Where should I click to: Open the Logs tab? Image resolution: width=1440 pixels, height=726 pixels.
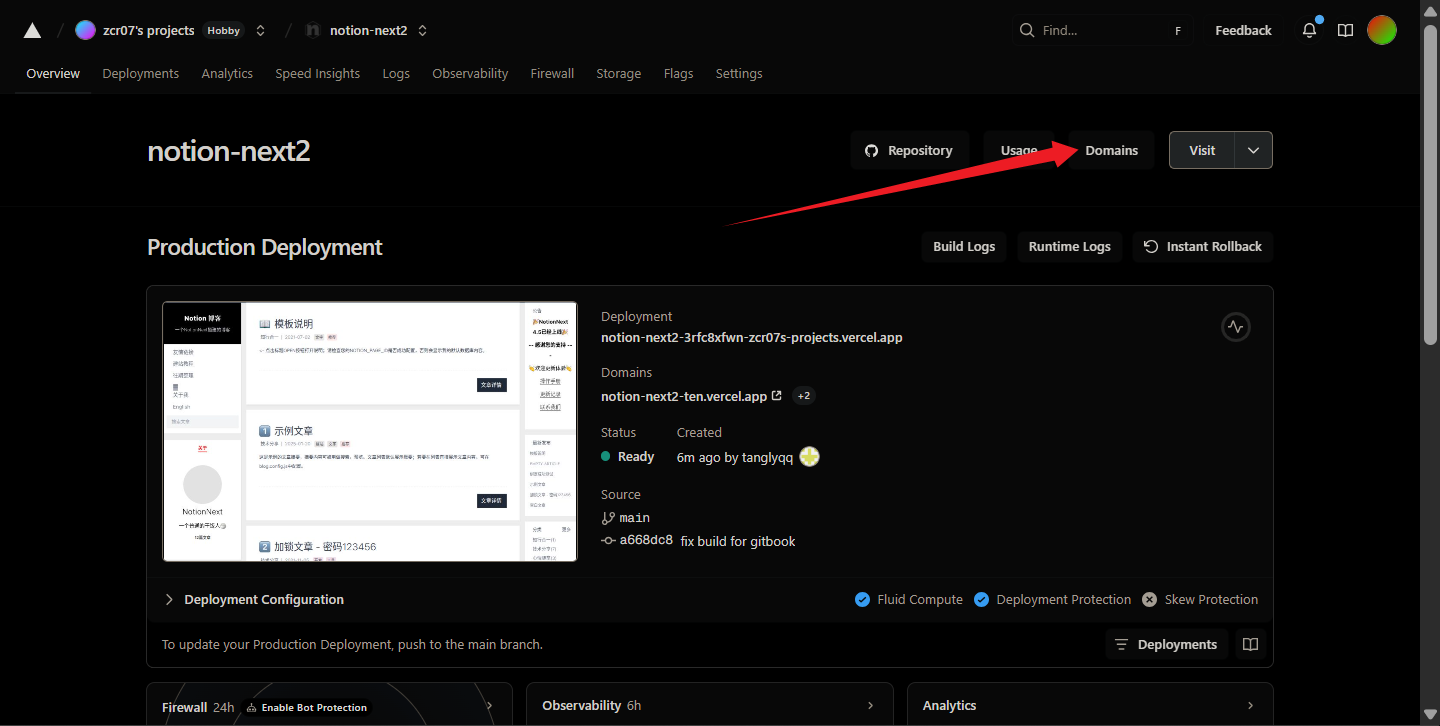pos(396,73)
